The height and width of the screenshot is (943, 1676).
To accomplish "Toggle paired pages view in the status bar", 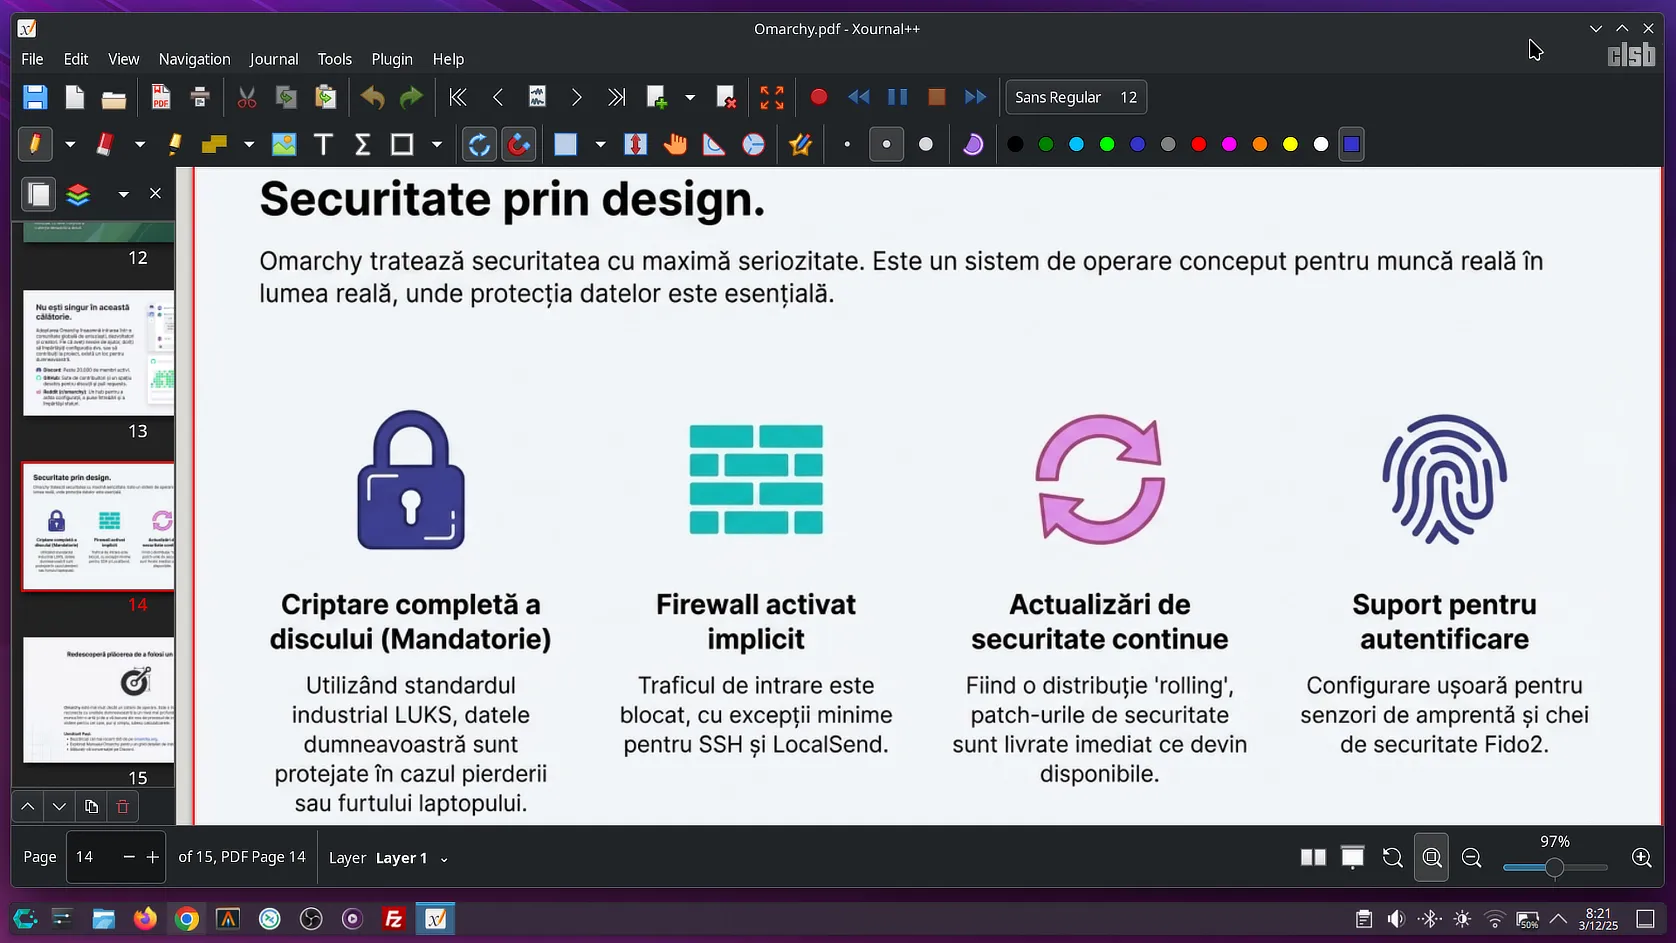I will tap(1312, 858).
